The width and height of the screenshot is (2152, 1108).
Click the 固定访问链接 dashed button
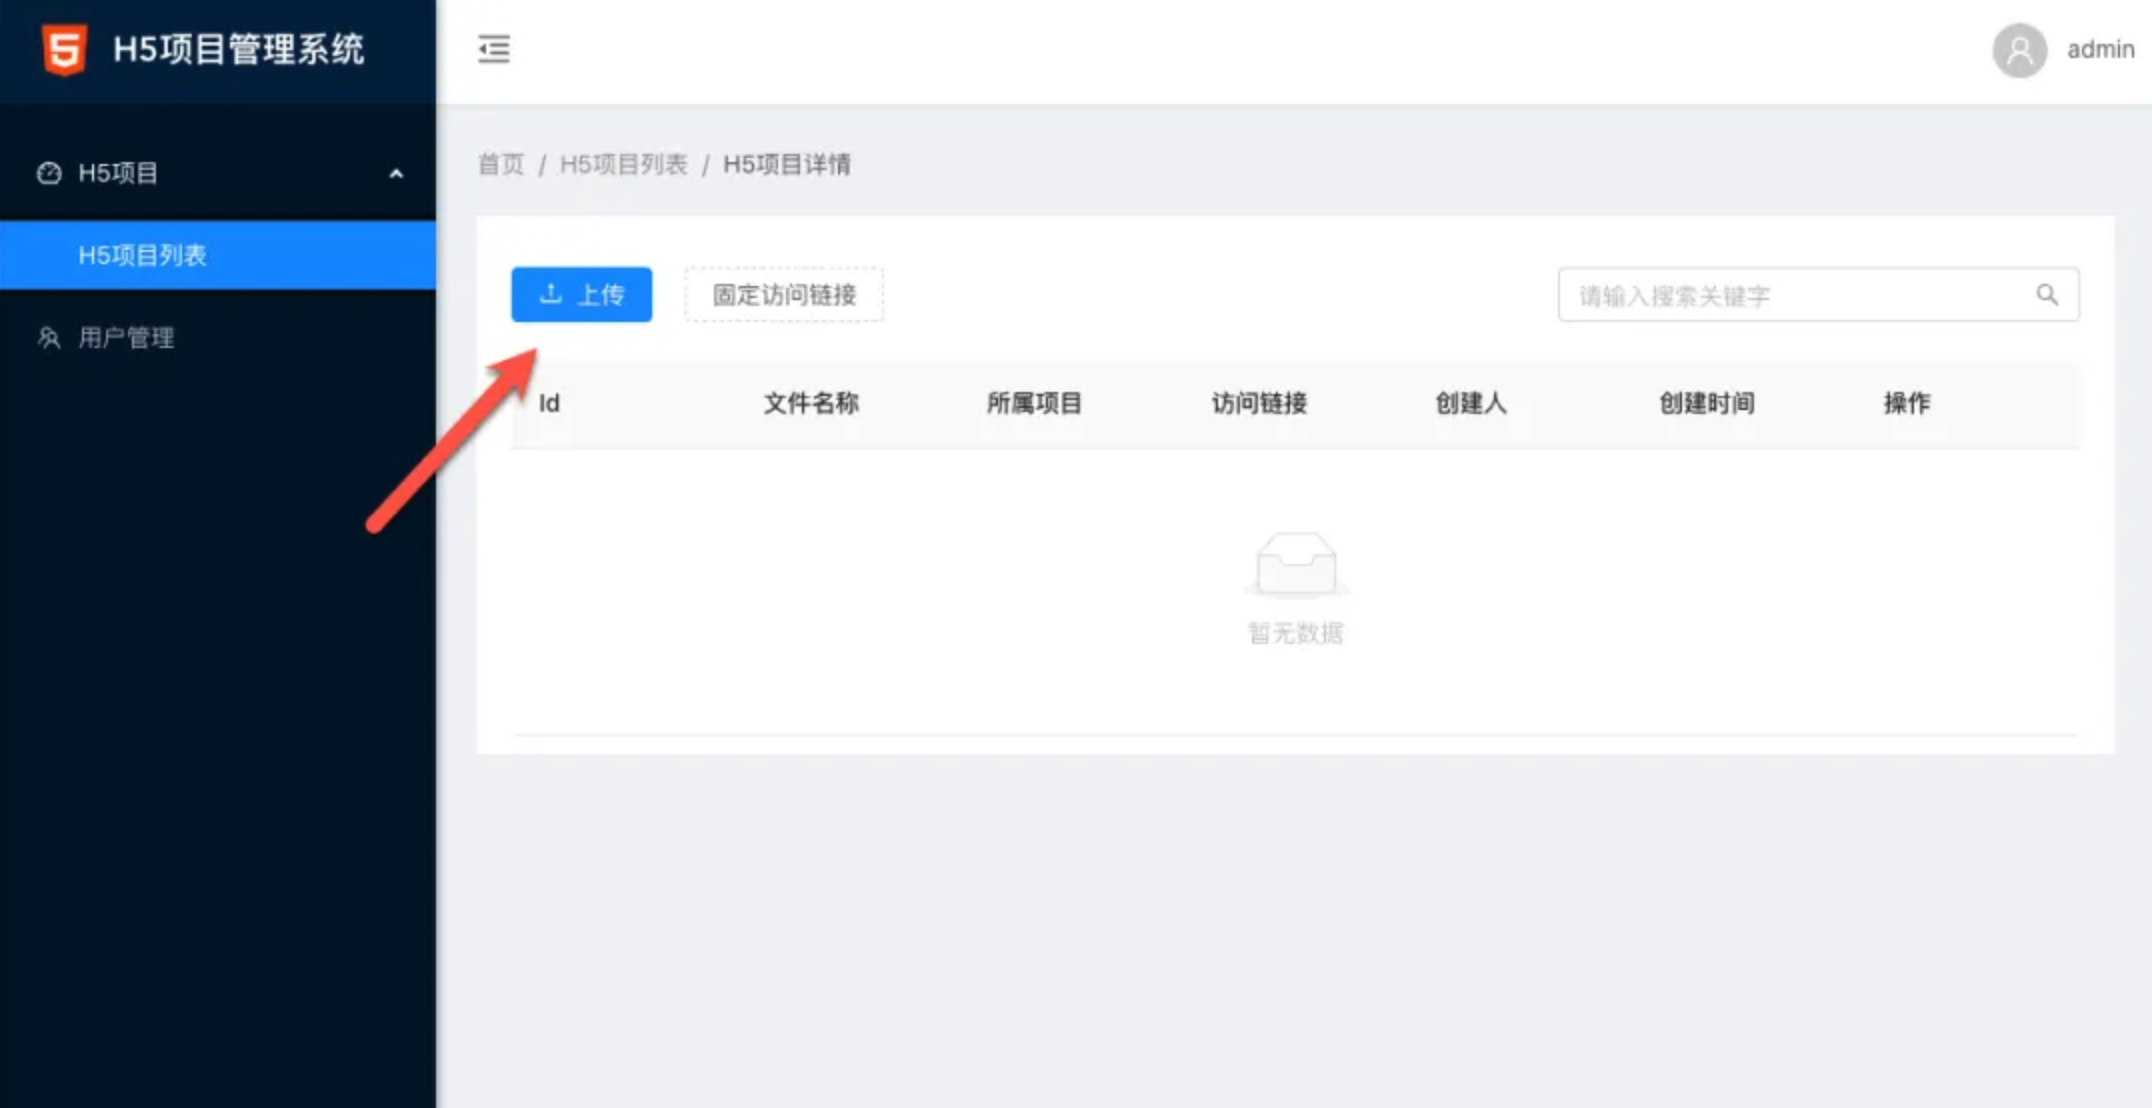tap(784, 295)
